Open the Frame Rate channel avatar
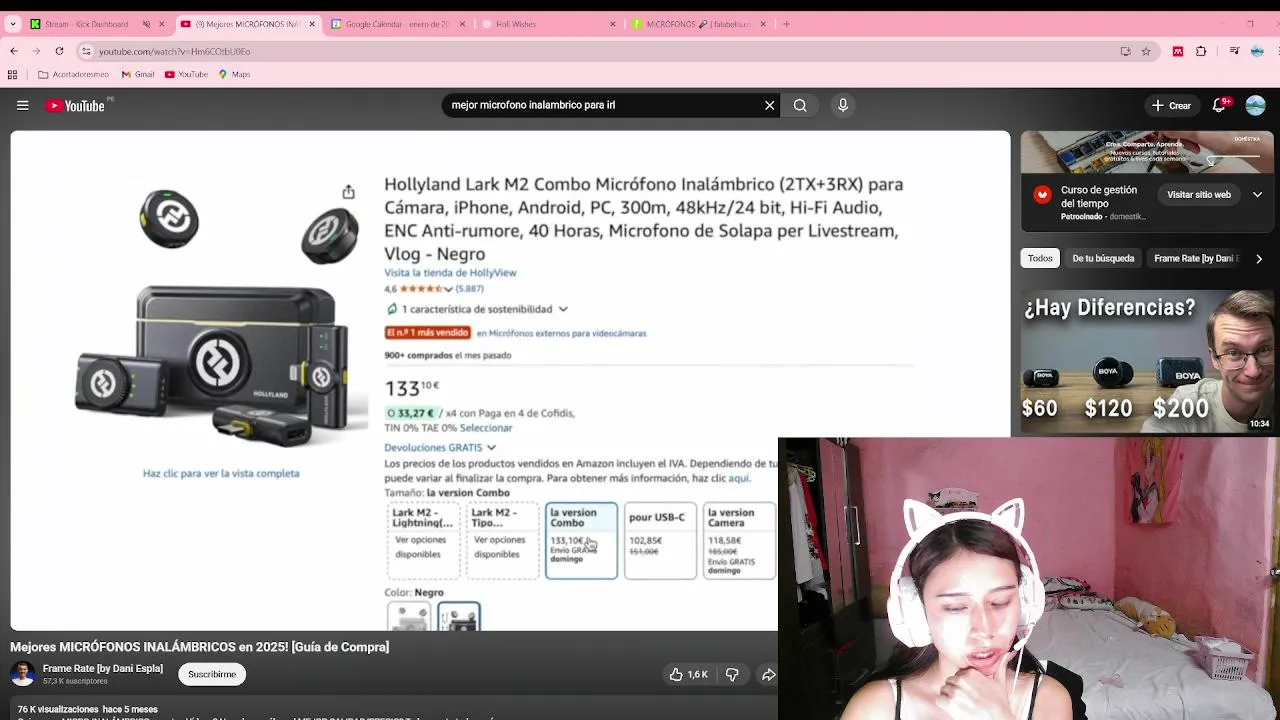Screen dimensions: 1280x720 pyautogui.click(x=22, y=674)
